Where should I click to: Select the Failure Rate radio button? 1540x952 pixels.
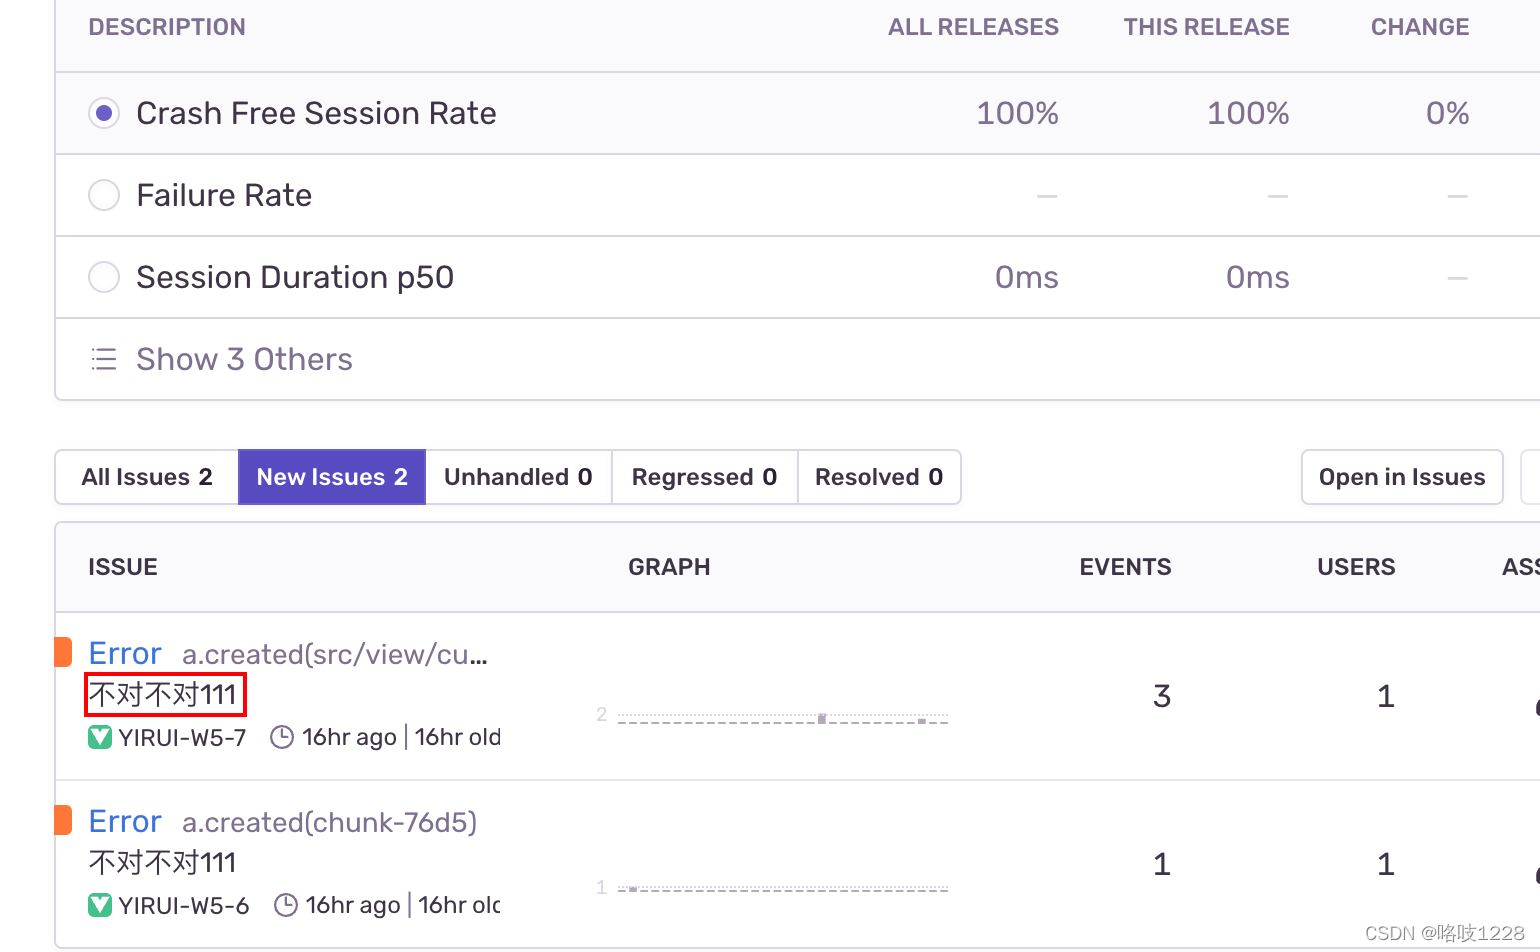[x=104, y=195]
